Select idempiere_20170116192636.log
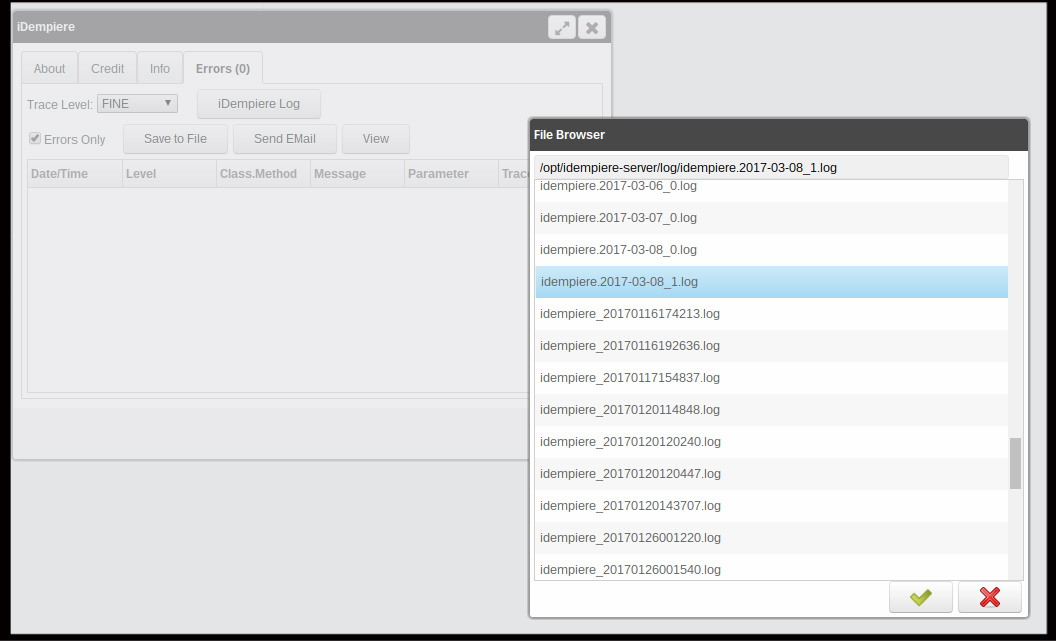This screenshot has height=641, width=1056. [772, 345]
